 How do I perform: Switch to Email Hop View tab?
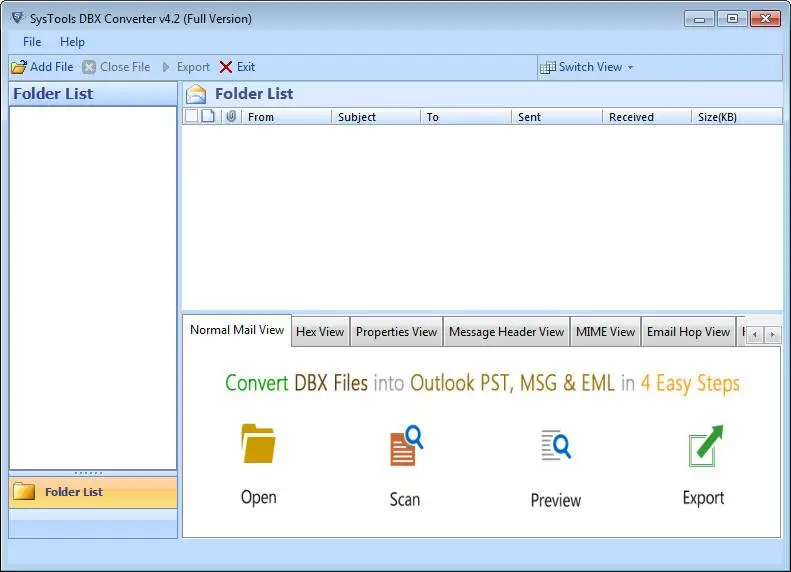pyautogui.click(x=689, y=332)
